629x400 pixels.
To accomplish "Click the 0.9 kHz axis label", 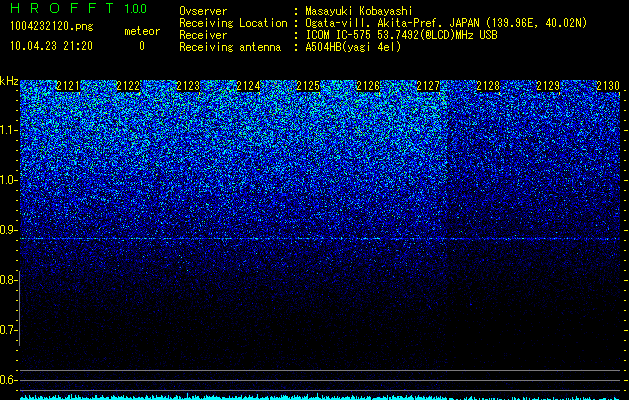I will (x=8, y=230).
